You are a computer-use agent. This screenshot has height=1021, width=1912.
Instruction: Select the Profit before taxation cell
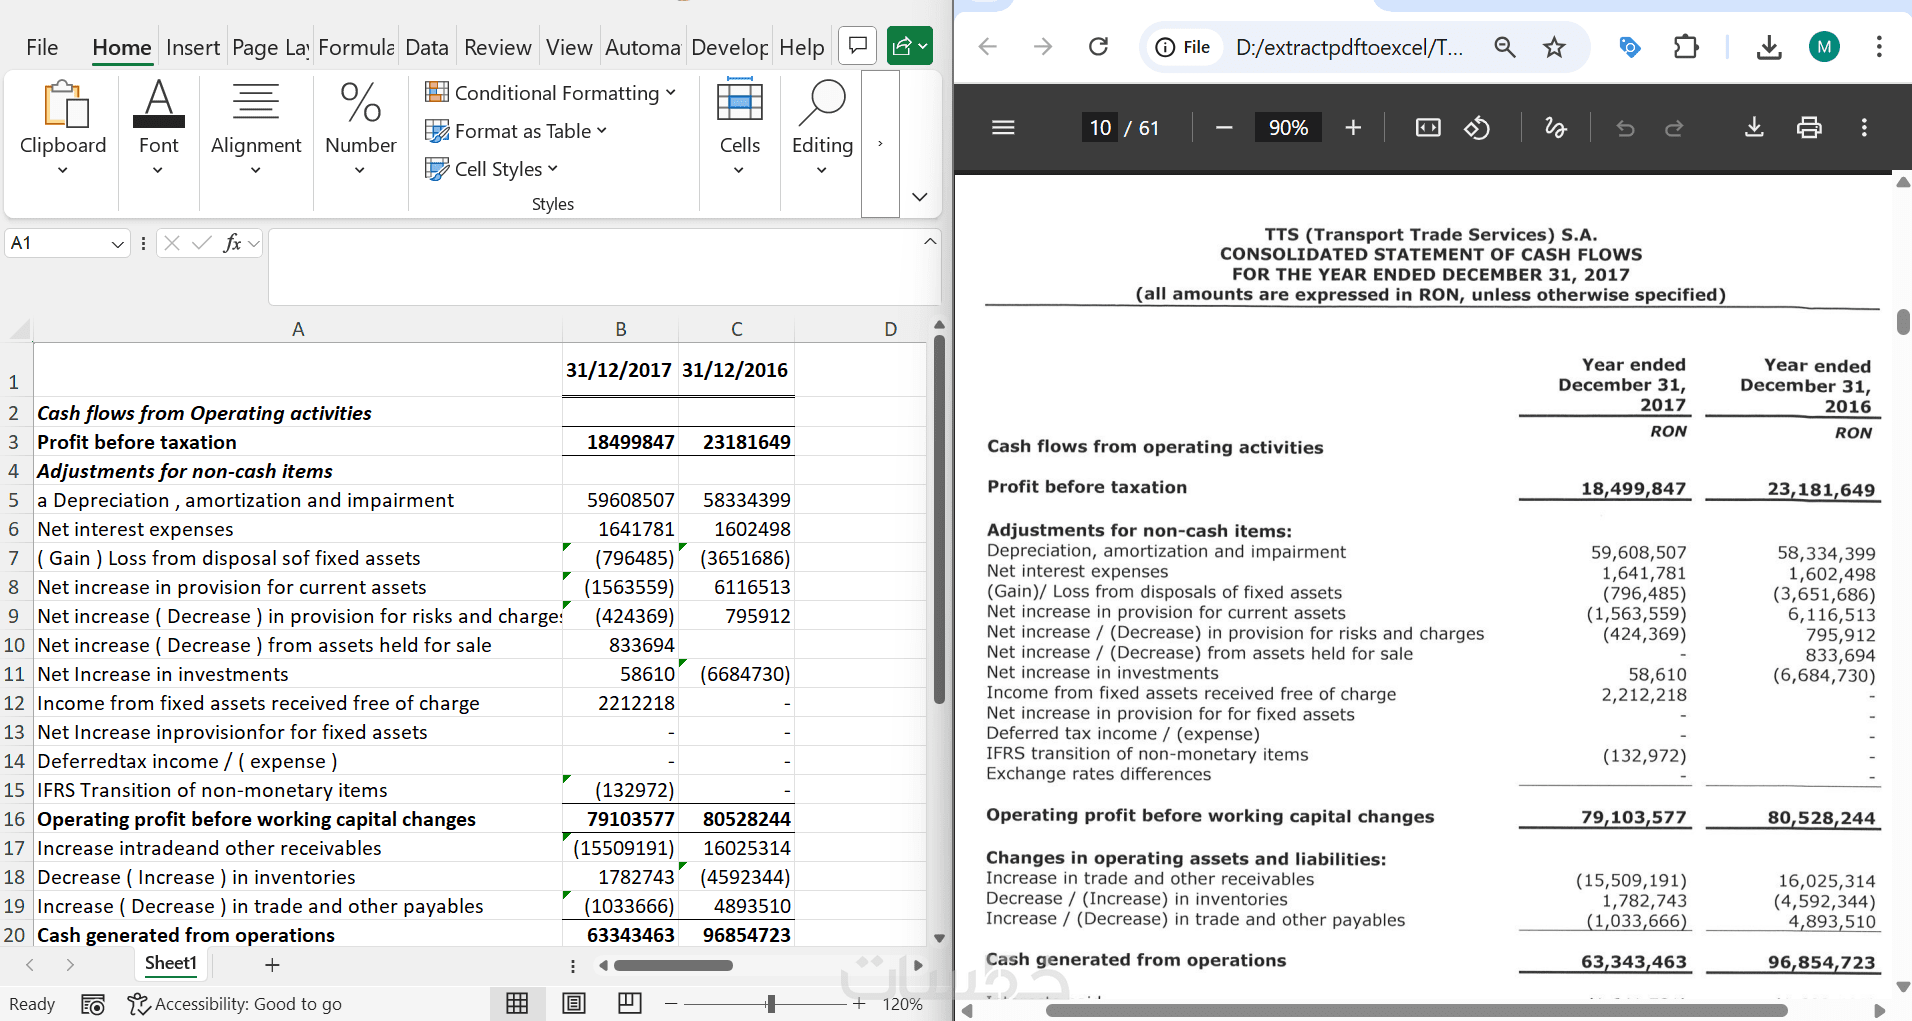(x=298, y=442)
